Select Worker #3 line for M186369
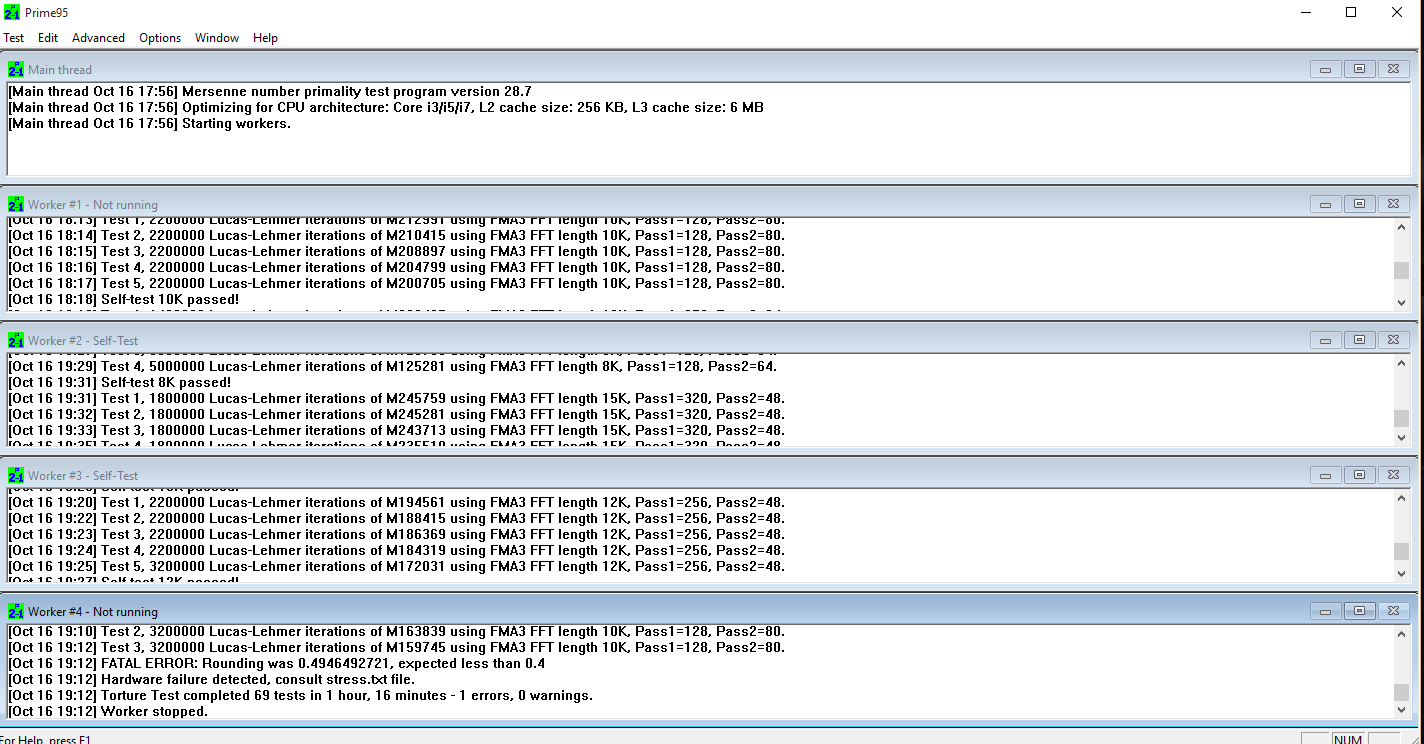 [397, 534]
